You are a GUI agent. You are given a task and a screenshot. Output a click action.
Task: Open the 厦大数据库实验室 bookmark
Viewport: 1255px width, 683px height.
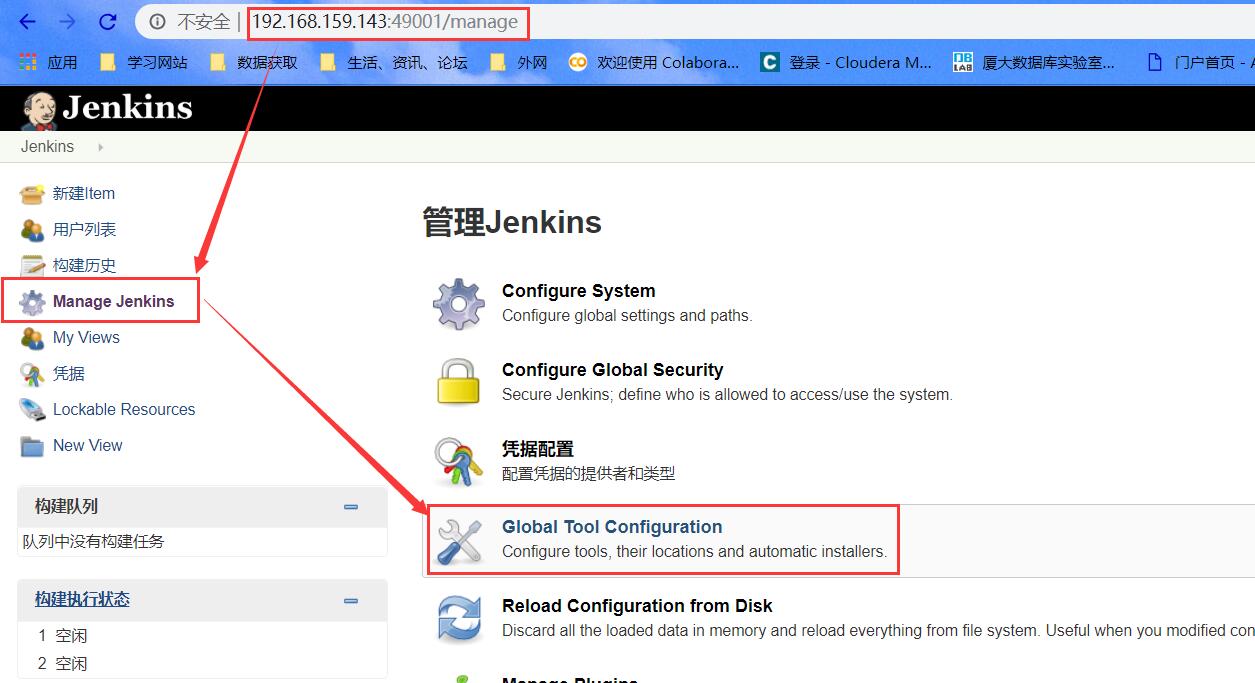click(x=1034, y=62)
